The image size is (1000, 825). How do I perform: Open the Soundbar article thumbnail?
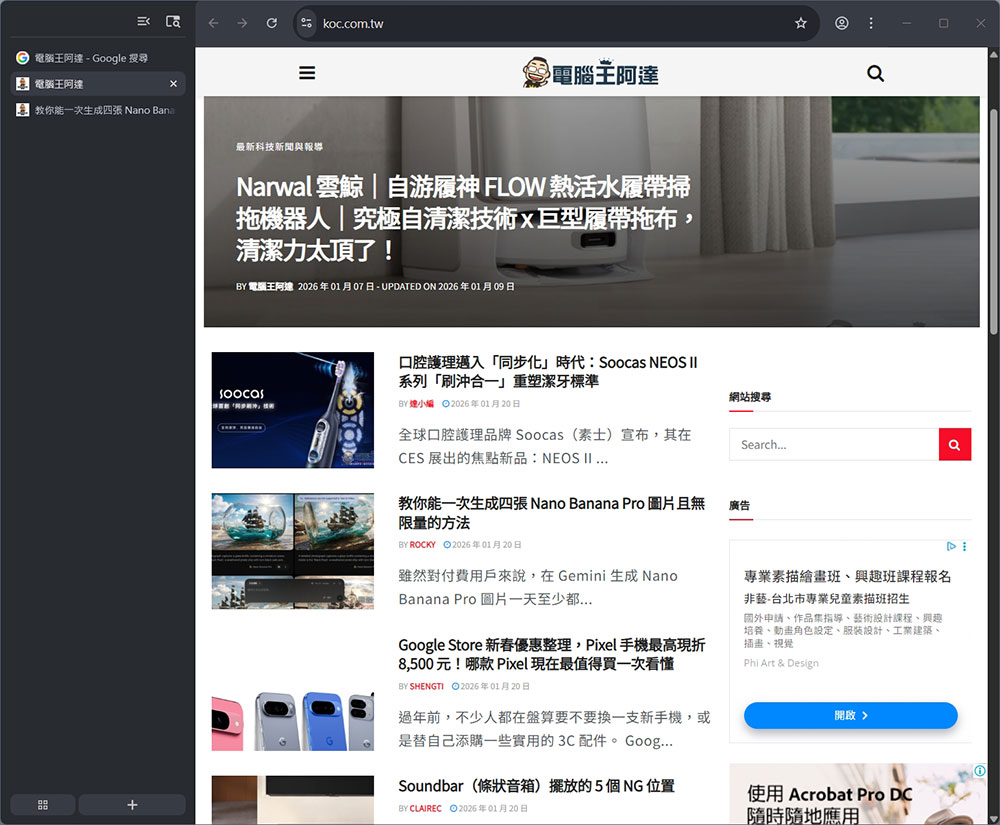point(293,800)
